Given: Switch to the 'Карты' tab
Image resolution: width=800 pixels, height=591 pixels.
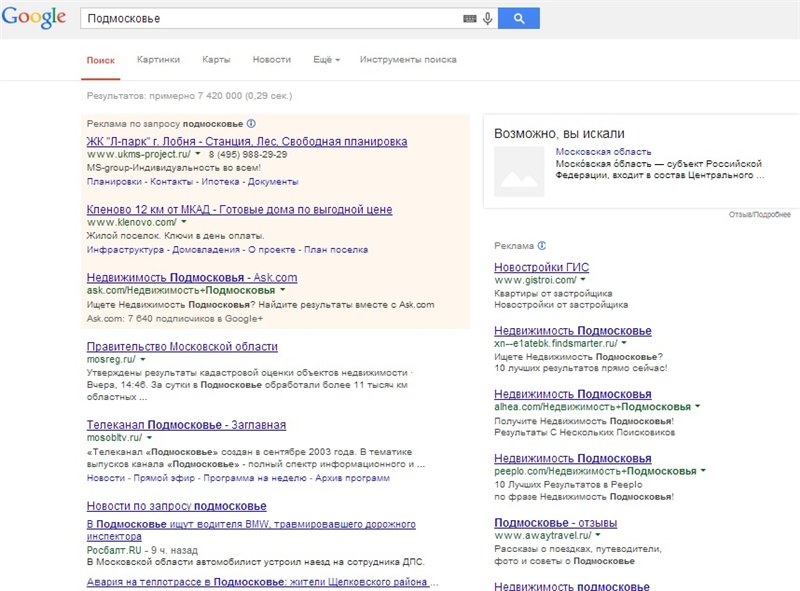Looking at the screenshot, I should [216, 60].
